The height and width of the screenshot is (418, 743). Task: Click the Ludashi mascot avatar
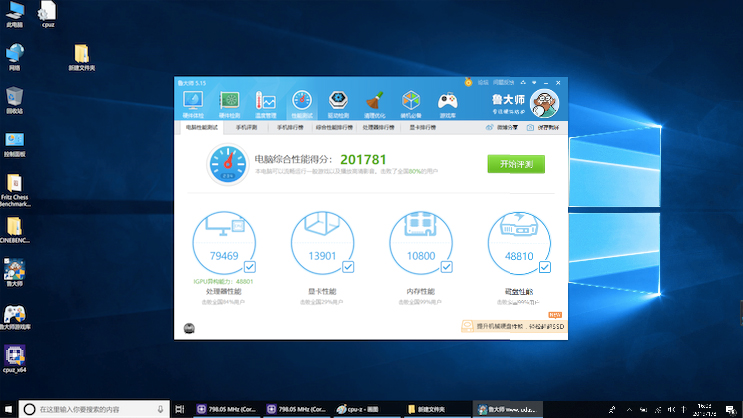(544, 103)
